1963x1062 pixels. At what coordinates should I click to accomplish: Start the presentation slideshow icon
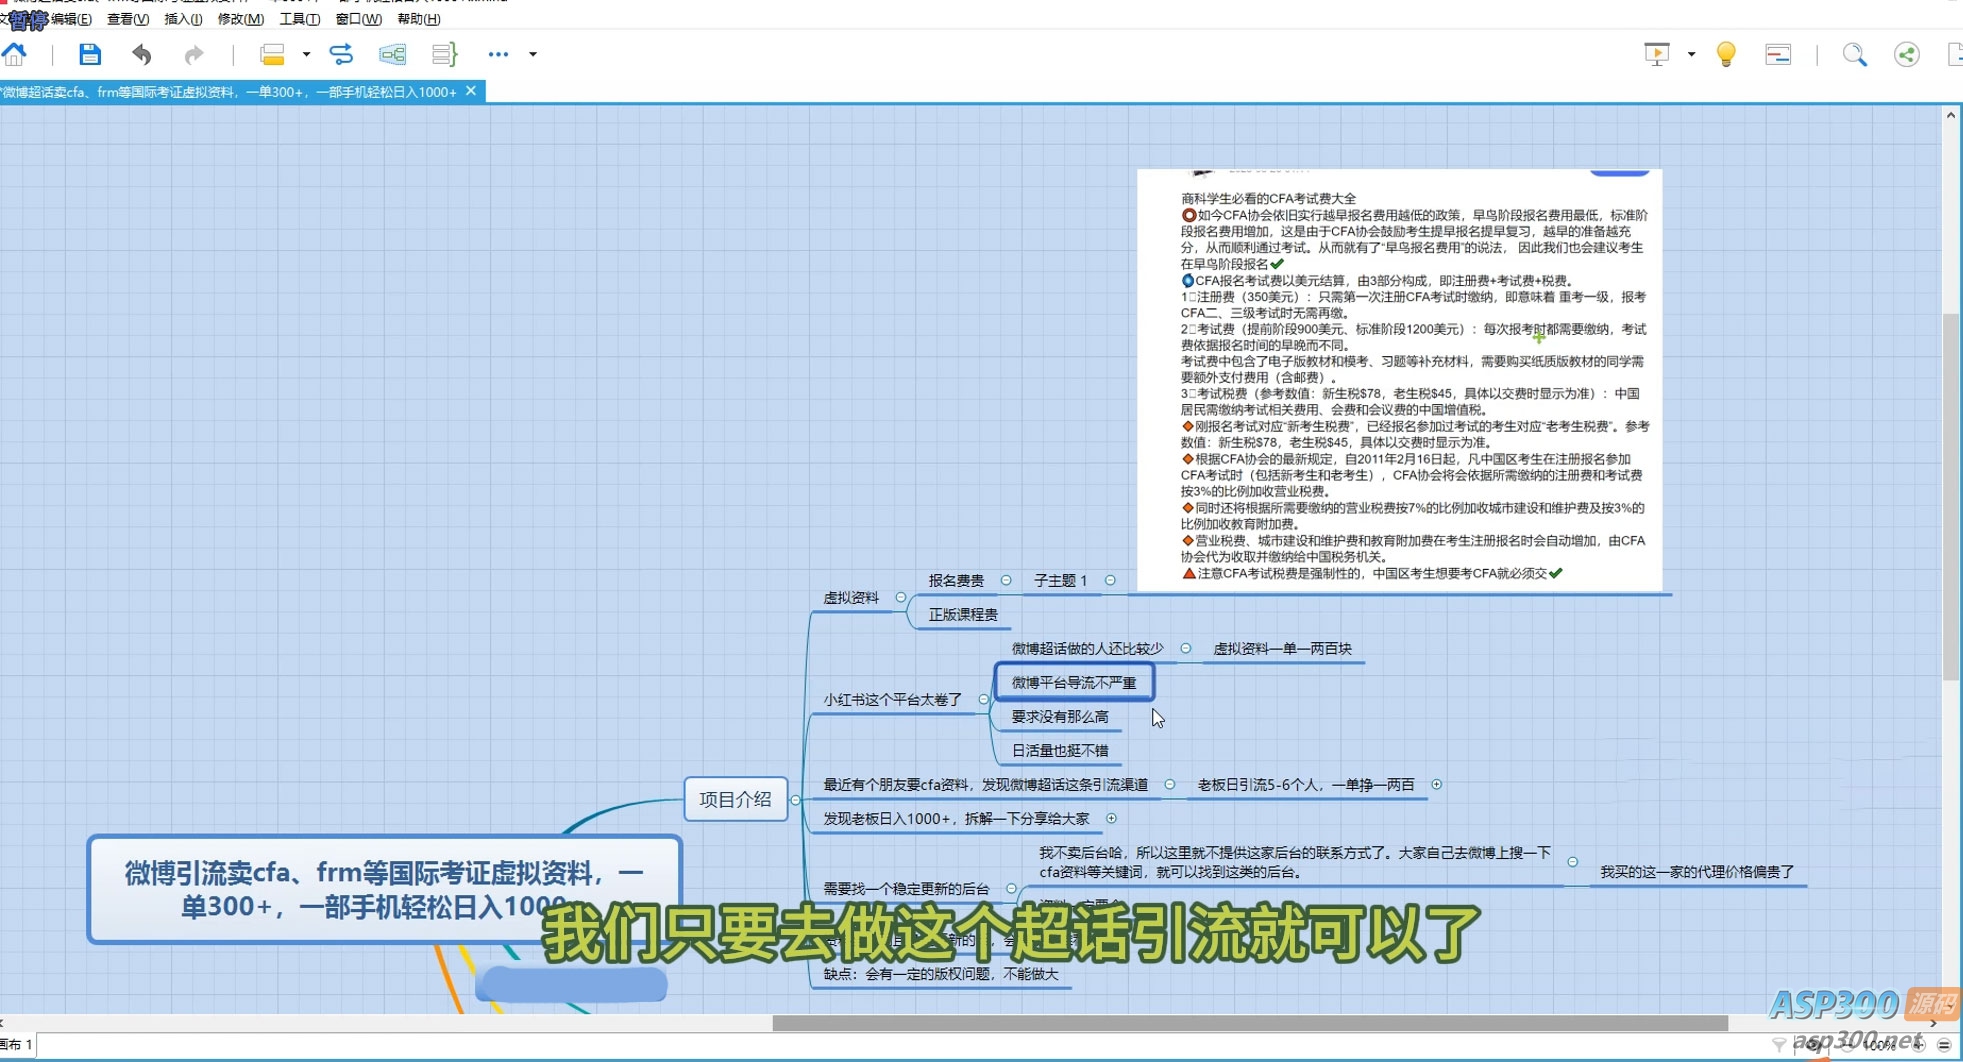[x=1657, y=54]
